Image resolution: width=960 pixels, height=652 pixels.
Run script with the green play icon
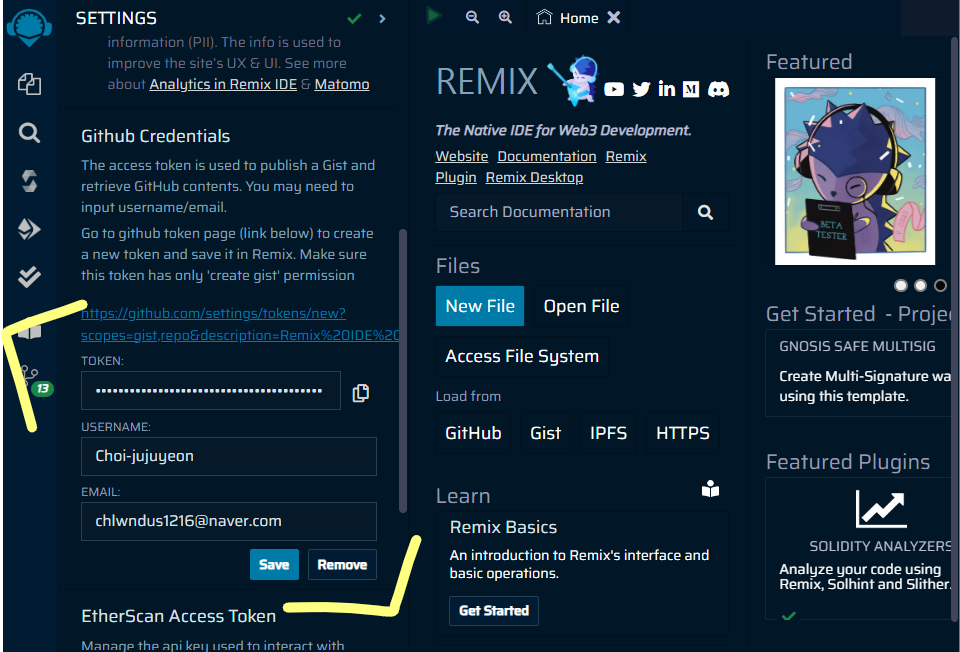point(433,16)
